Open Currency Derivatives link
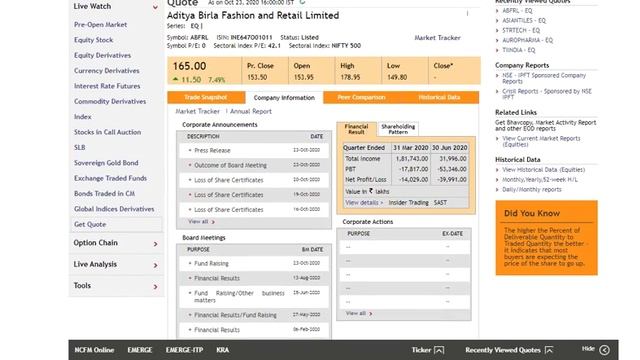 click(x=107, y=71)
